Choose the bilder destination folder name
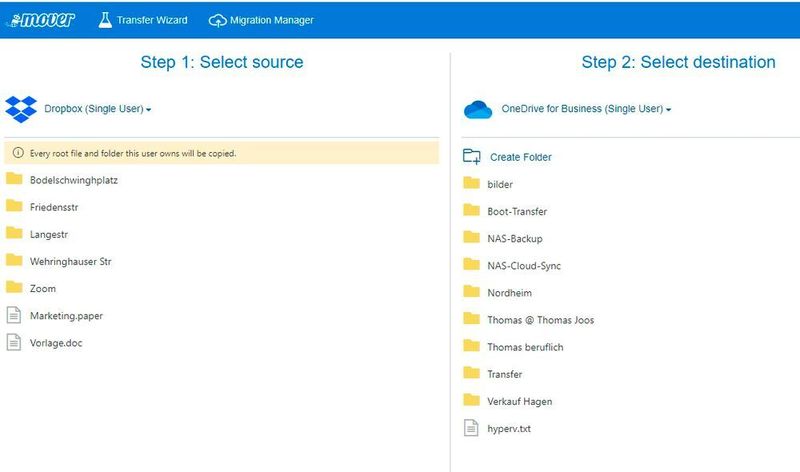 [x=500, y=184]
